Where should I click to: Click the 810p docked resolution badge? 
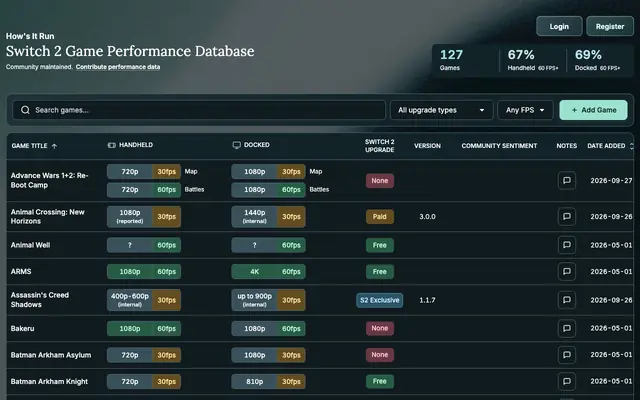click(x=254, y=381)
